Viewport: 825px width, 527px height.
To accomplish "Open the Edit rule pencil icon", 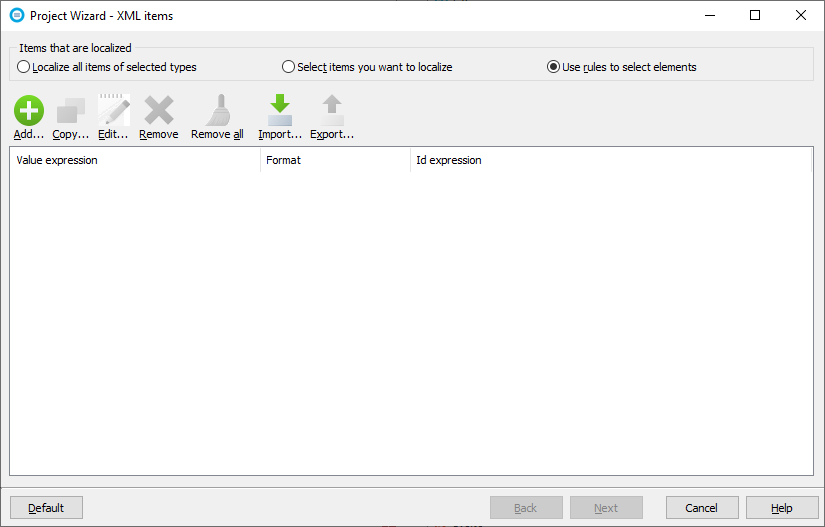I will click(x=113, y=111).
